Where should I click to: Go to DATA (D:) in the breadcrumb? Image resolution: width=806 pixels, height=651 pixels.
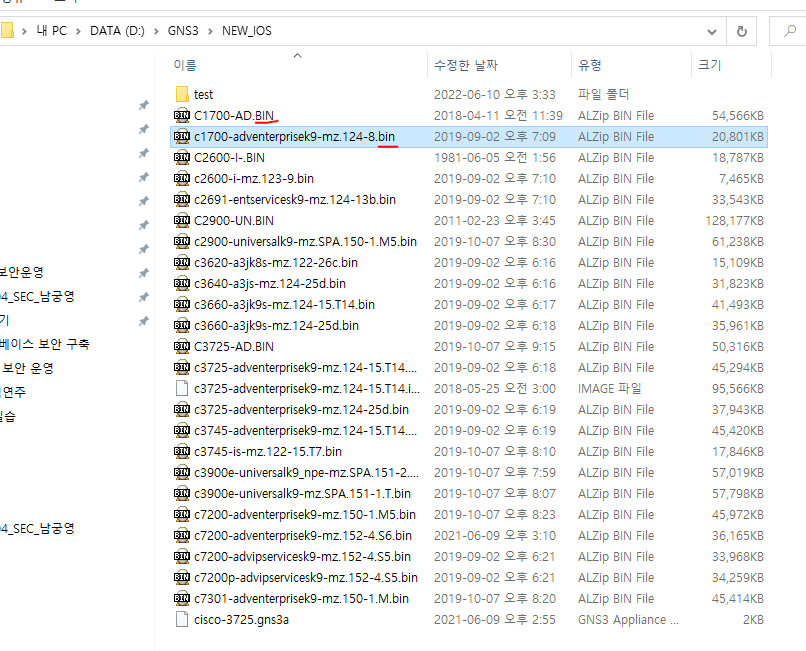[x=117, y=31]
